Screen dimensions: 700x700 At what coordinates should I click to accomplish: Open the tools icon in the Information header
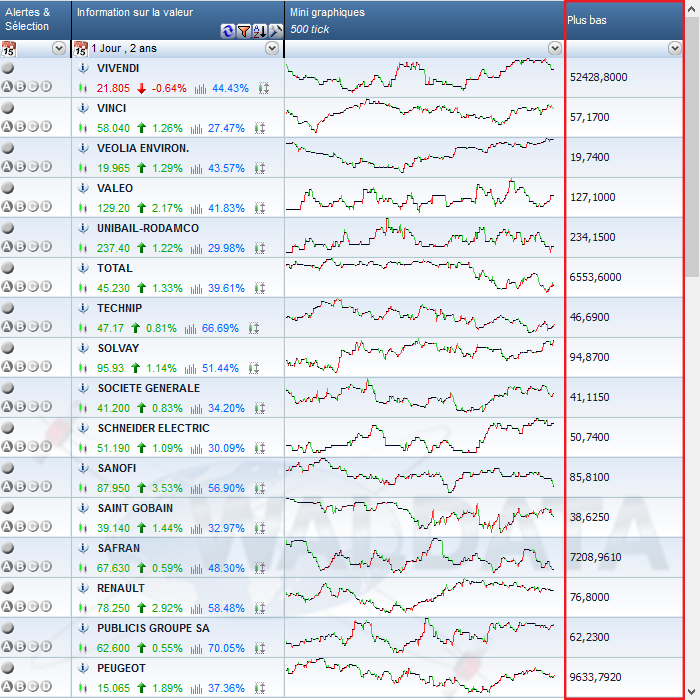(x=276, y=31)
